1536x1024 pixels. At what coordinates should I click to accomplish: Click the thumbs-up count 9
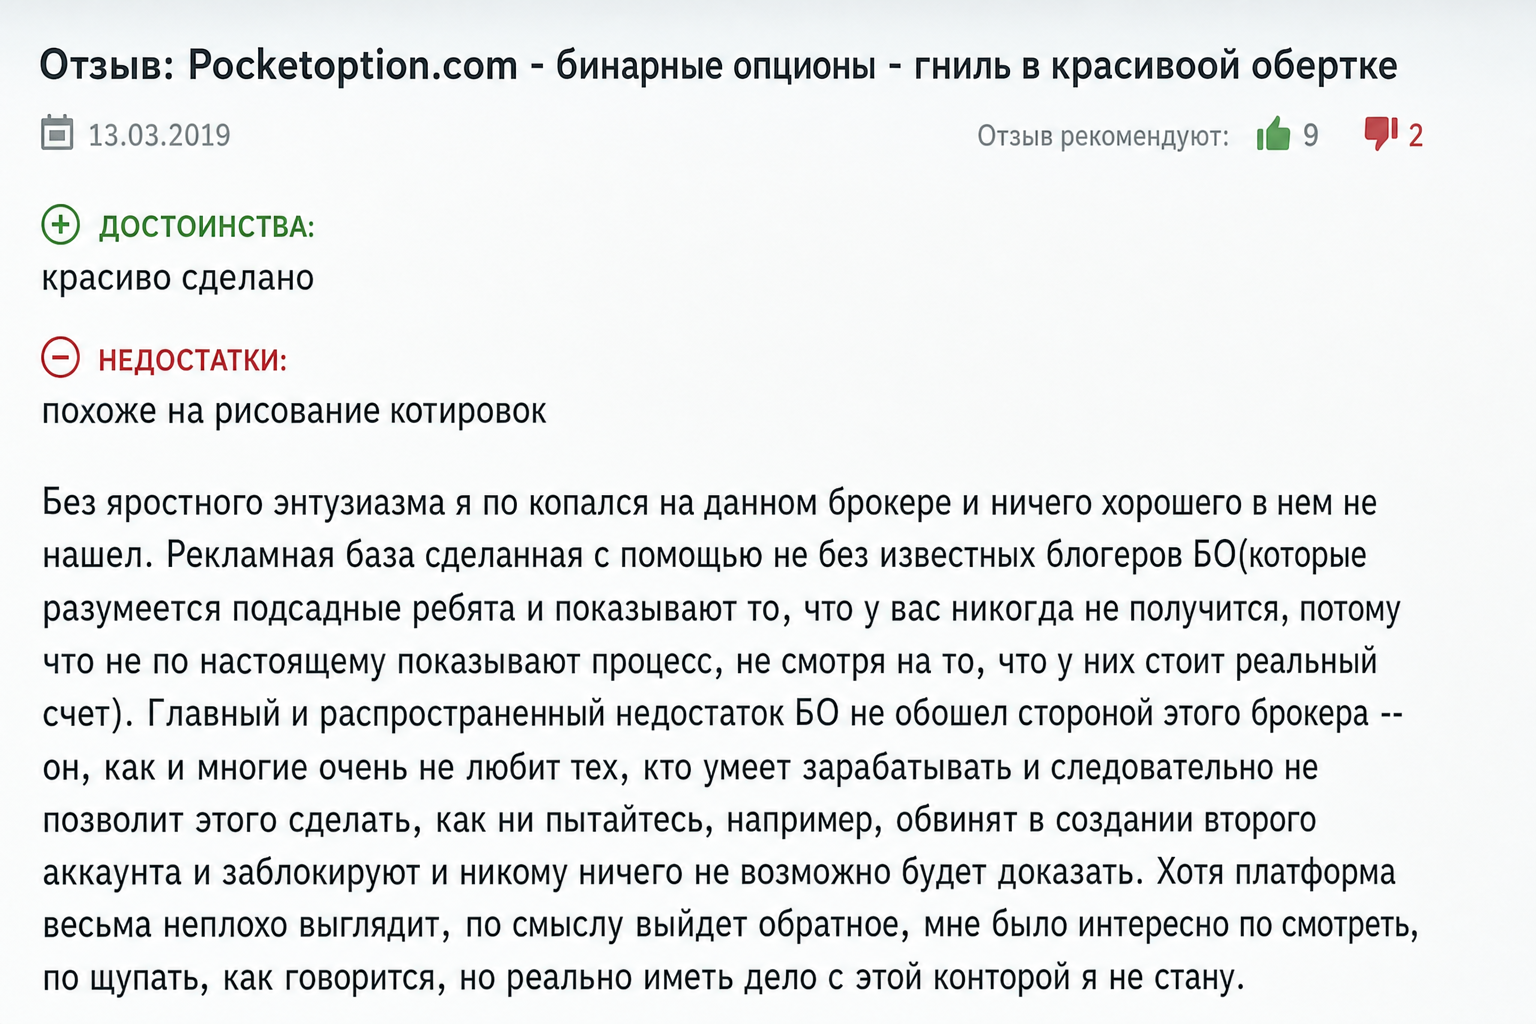[x=1310, y=135]
